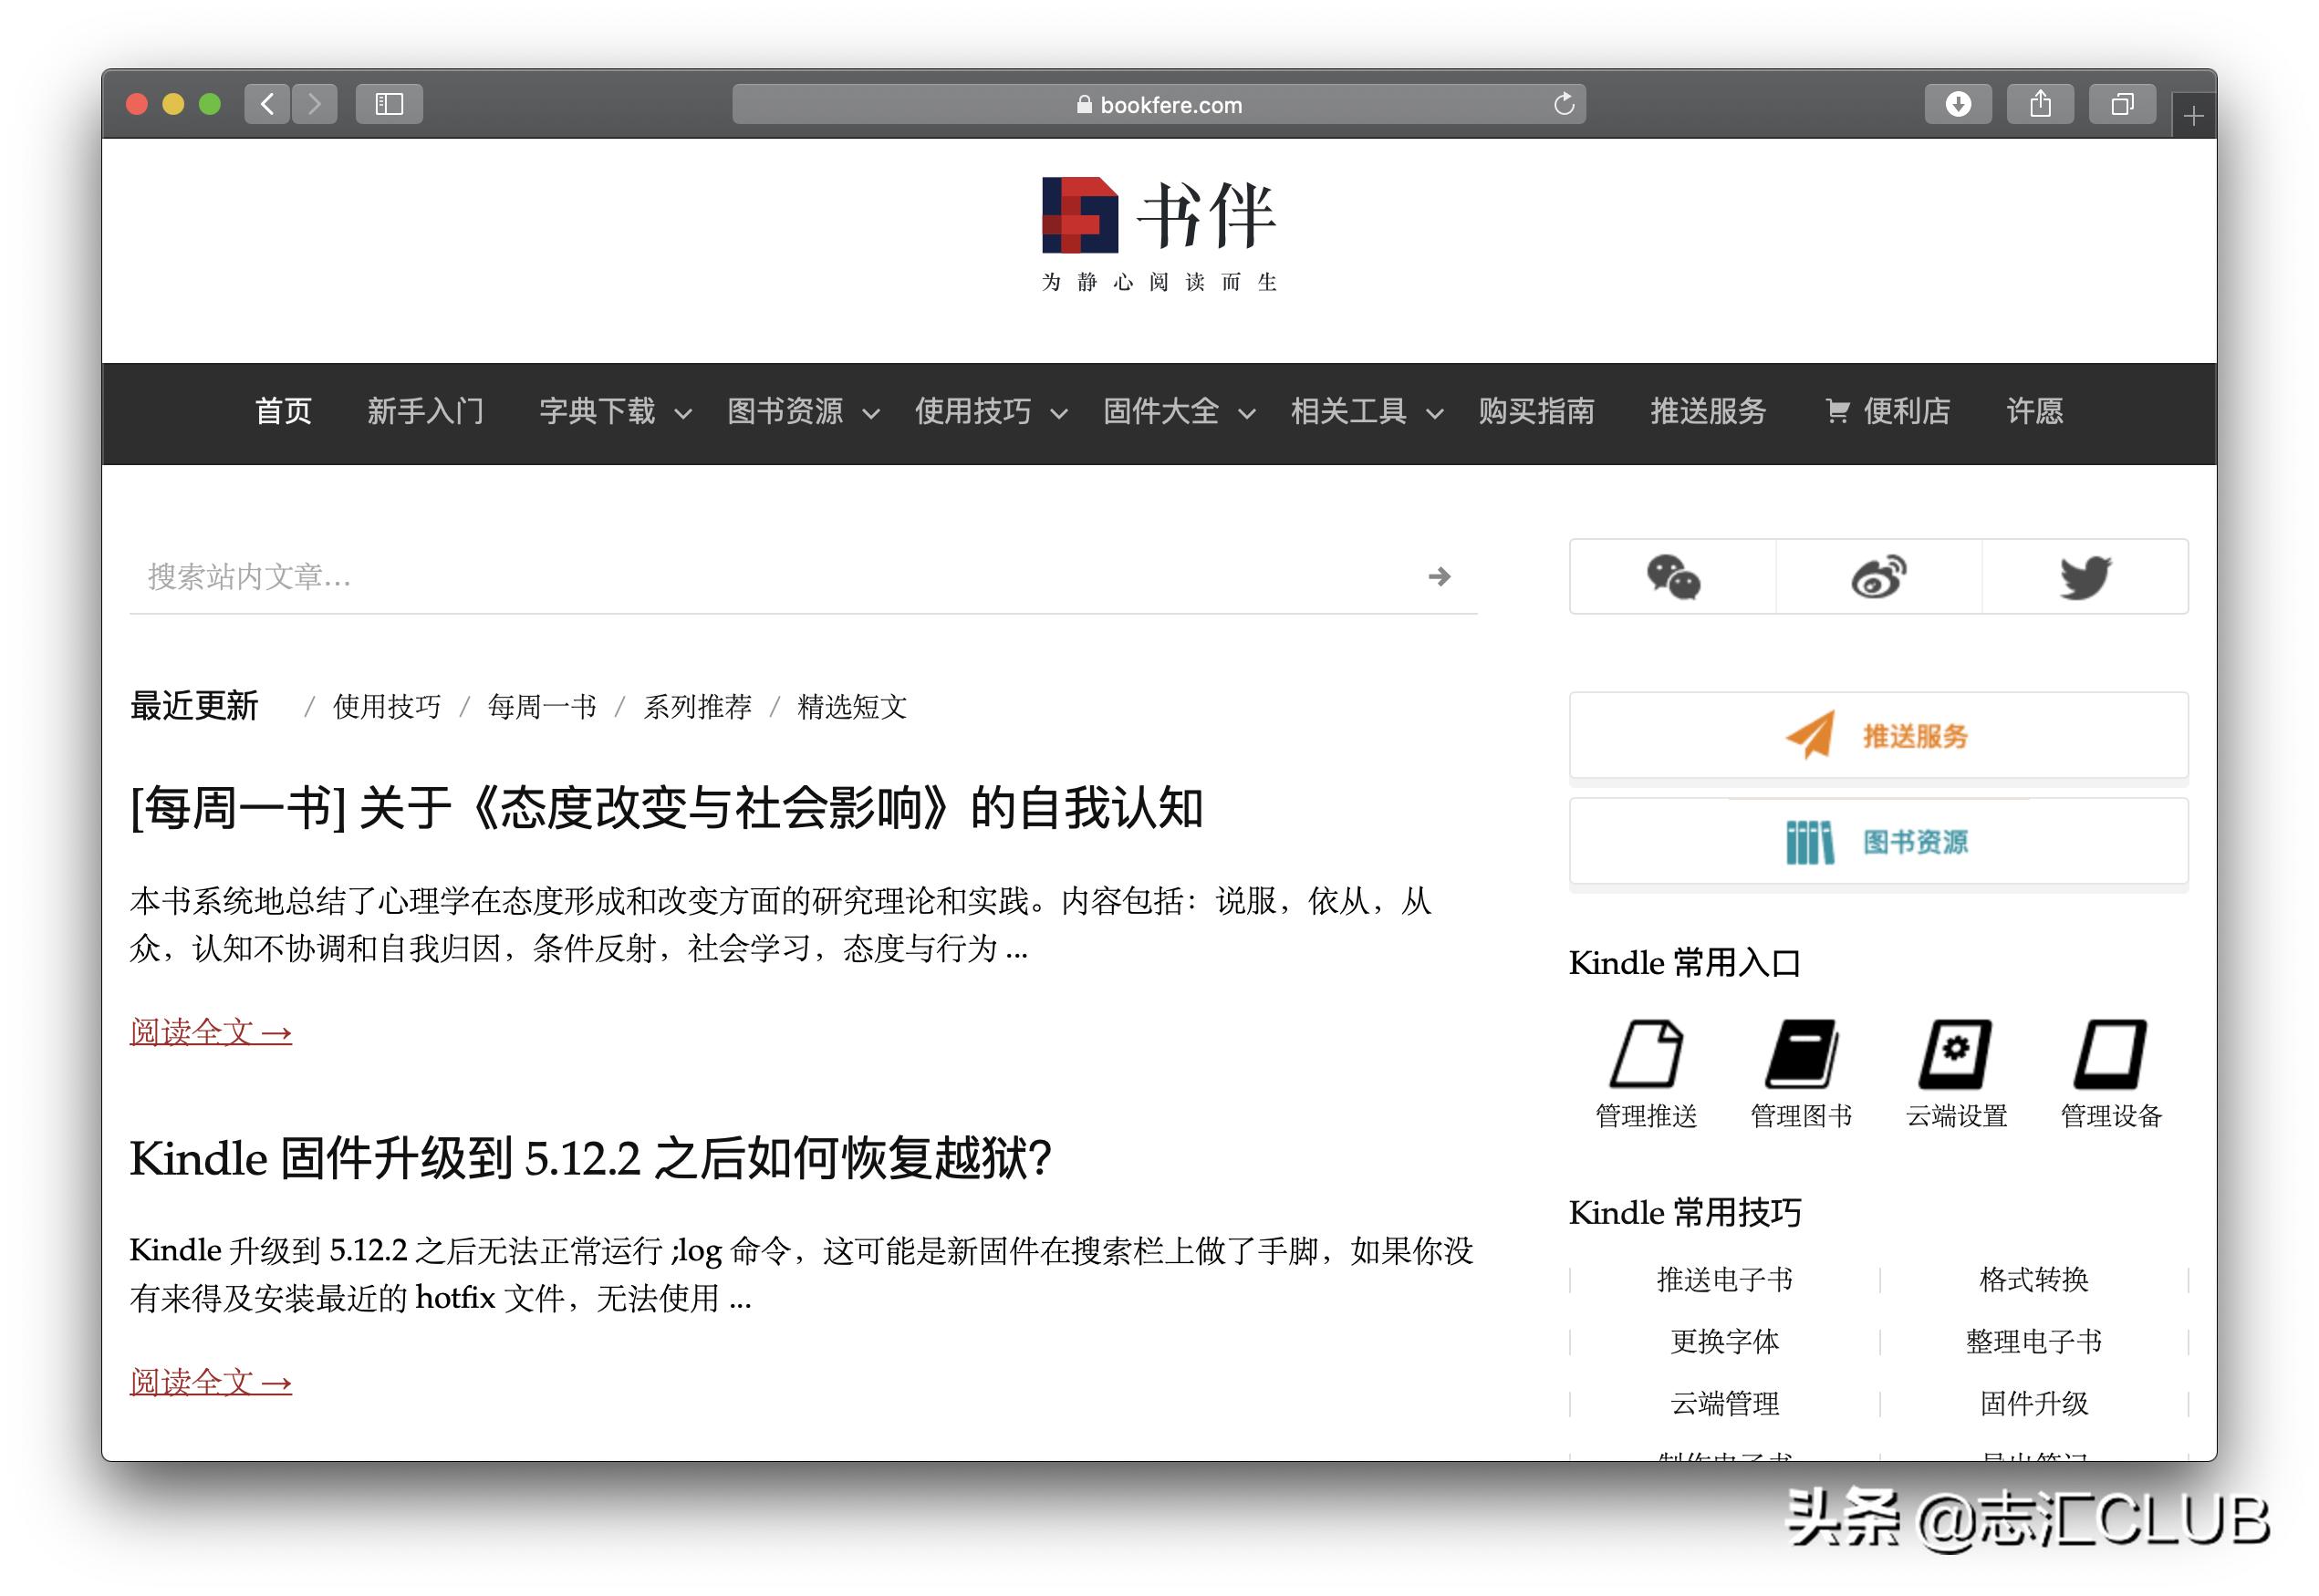Click the search submit arrow
This screenshot has width=2319, height=1596.
(x=1440, y=577)
